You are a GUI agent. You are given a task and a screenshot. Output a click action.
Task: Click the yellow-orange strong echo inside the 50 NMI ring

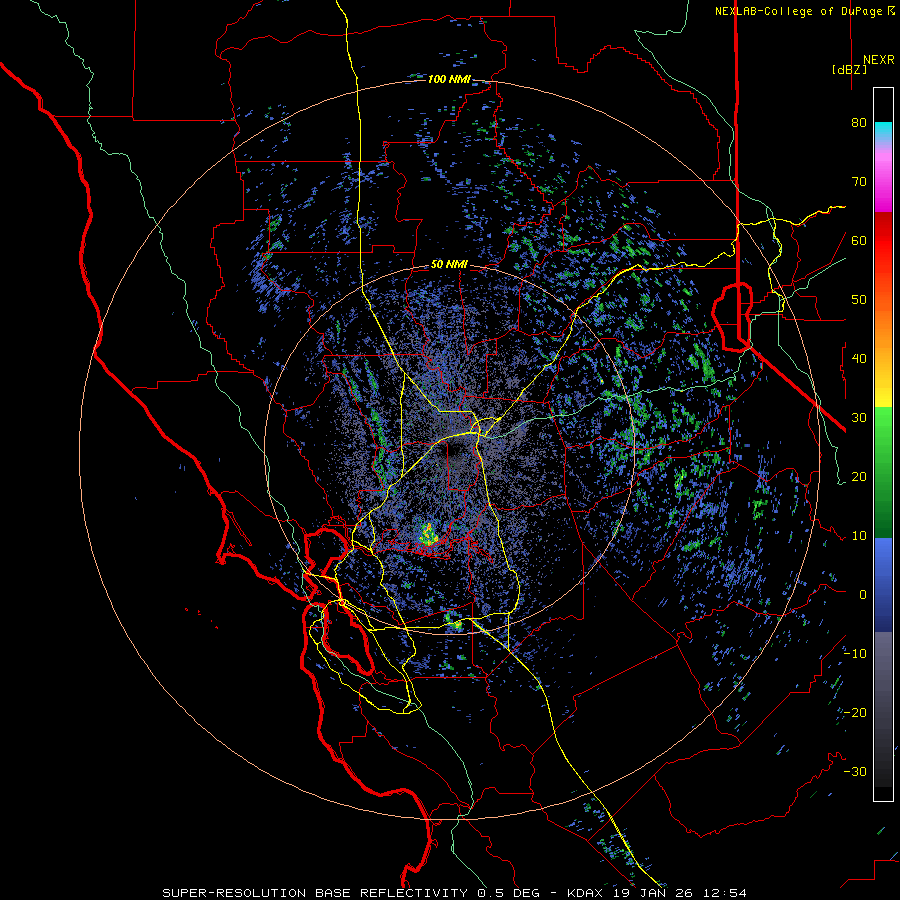pos(428,534)
